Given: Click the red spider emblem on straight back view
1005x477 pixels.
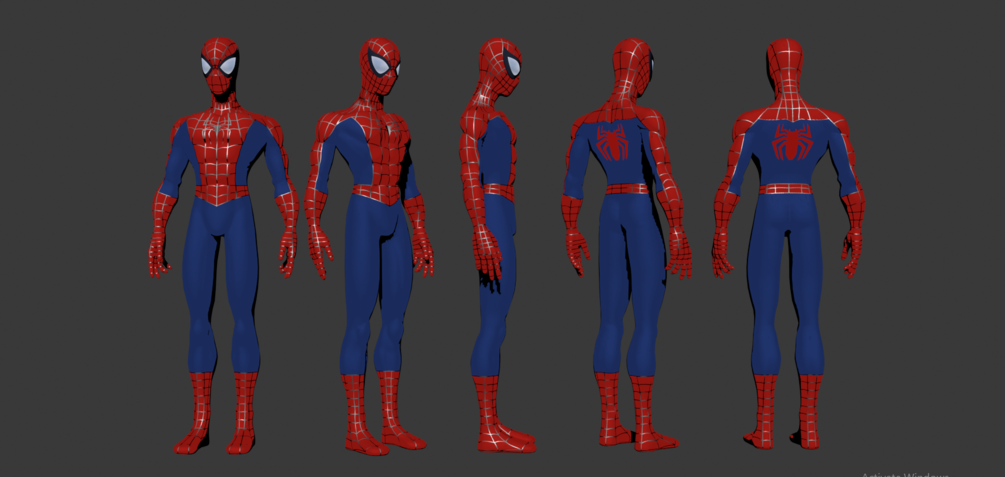Looking at the screenshot, I should point(792,142).
